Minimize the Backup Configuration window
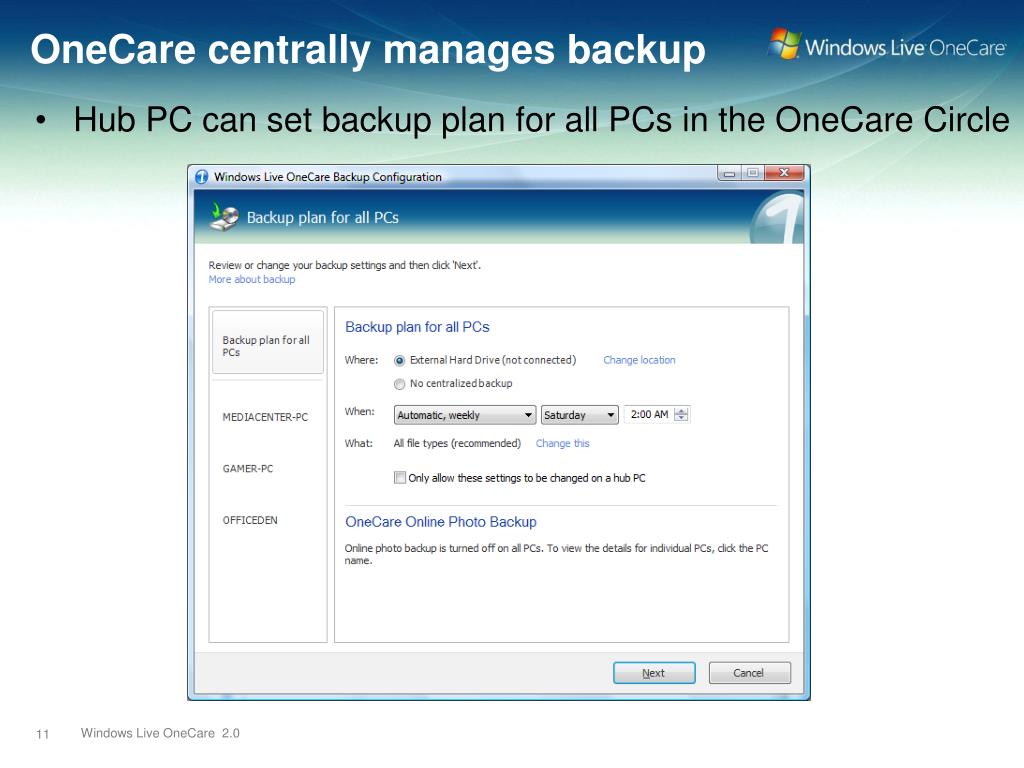 tap(729, 173)
